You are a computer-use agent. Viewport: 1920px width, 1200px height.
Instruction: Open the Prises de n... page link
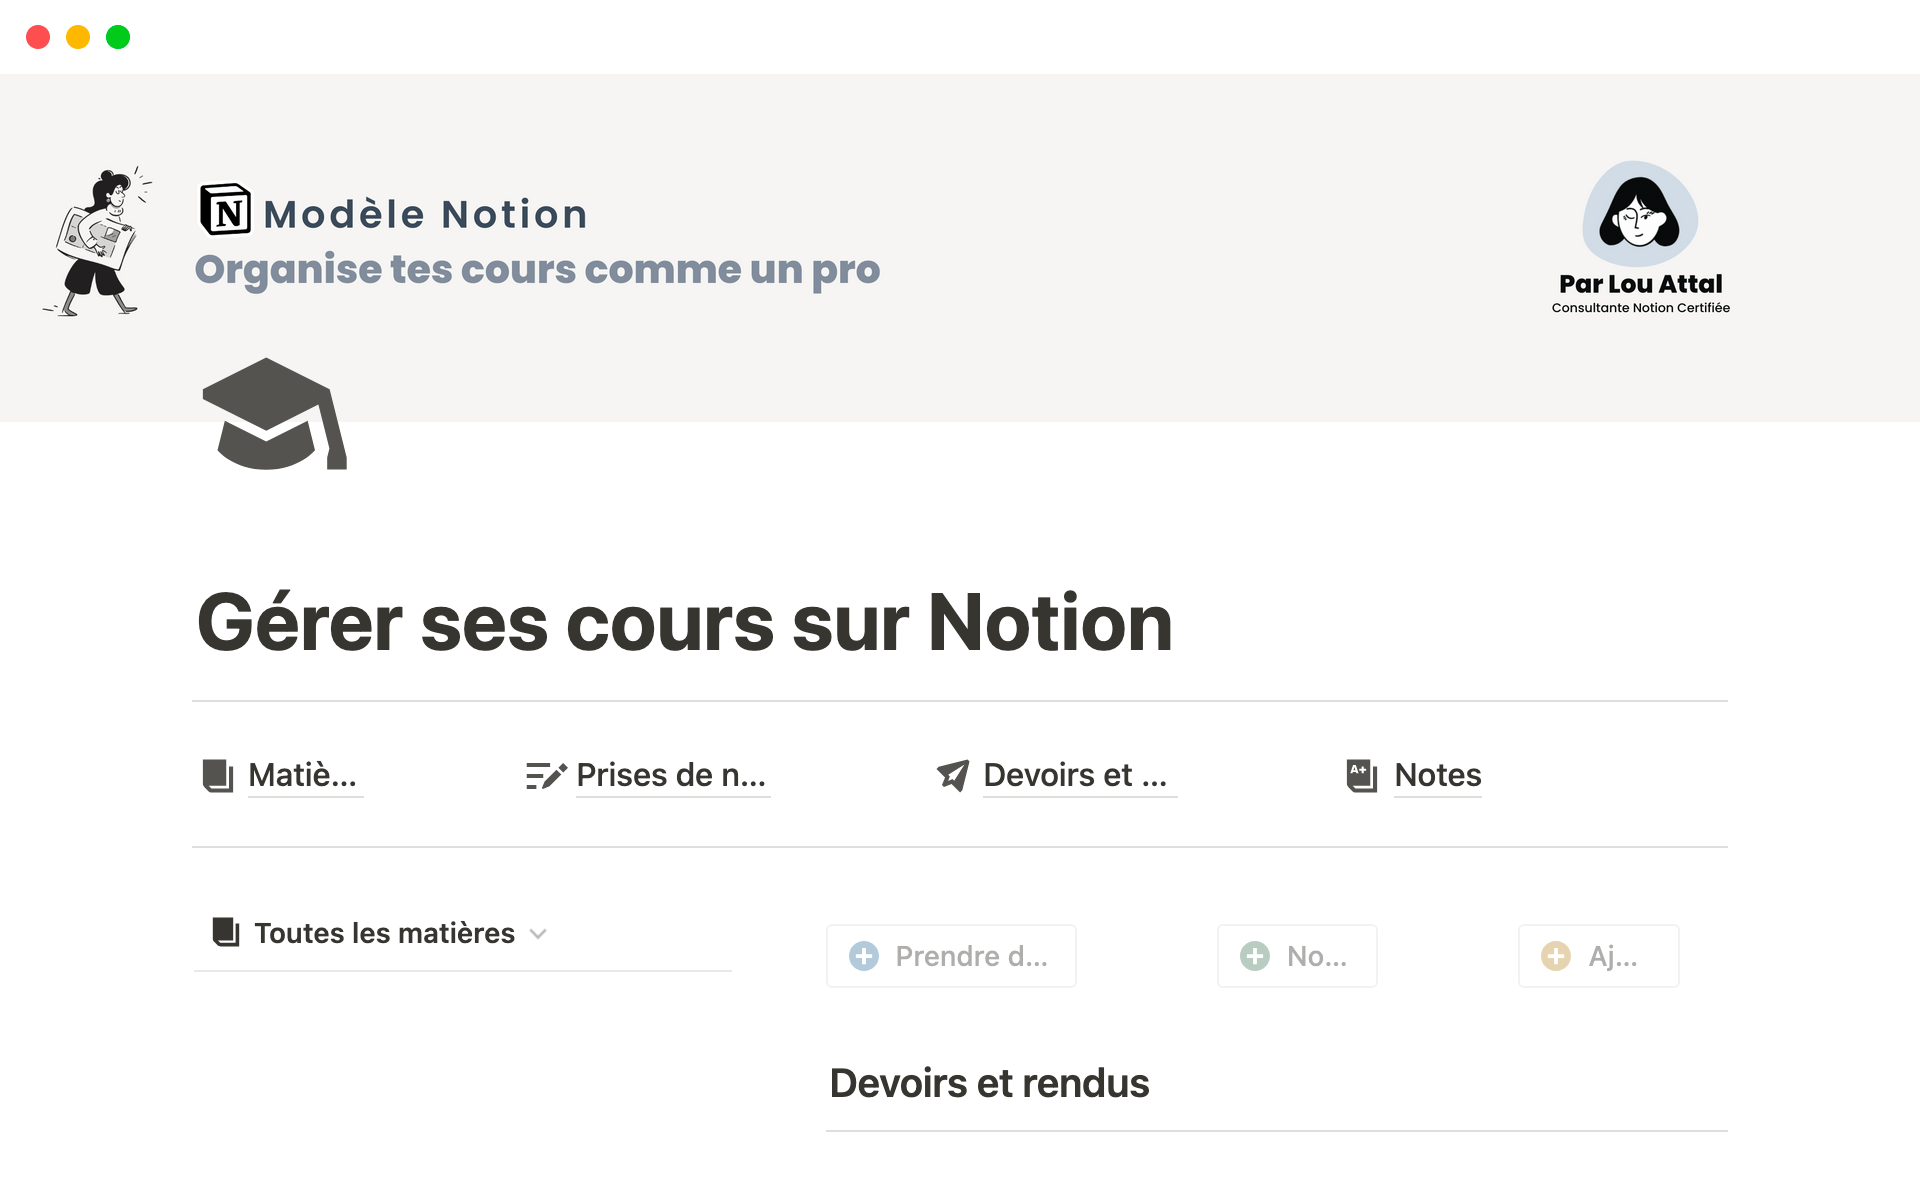tap(671, 776)
